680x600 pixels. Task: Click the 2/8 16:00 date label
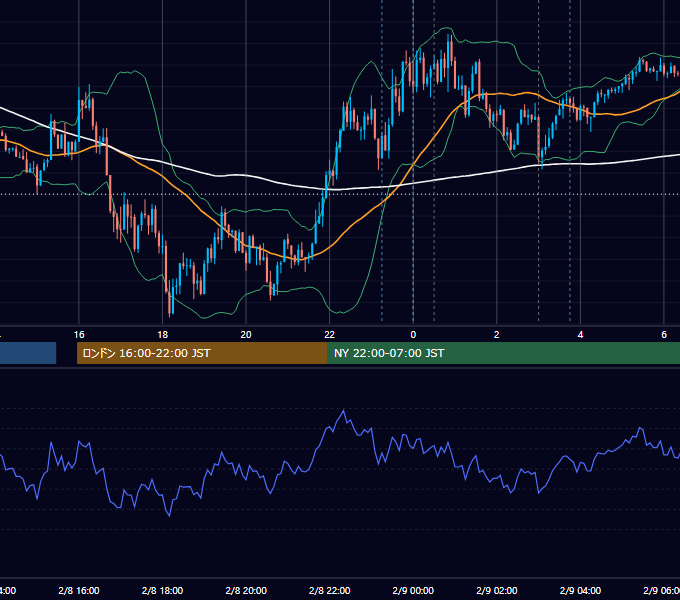click(x=79, y=590)
